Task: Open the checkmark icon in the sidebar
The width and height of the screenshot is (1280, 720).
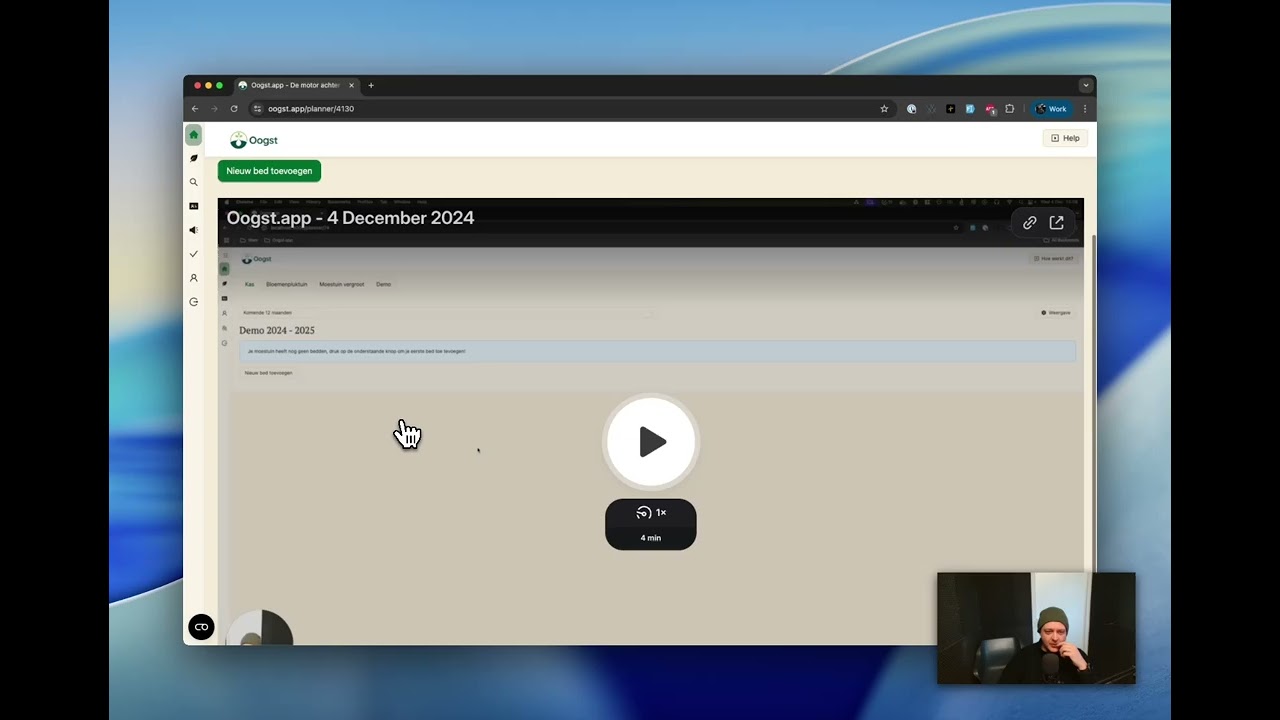Action: (194, 254)
